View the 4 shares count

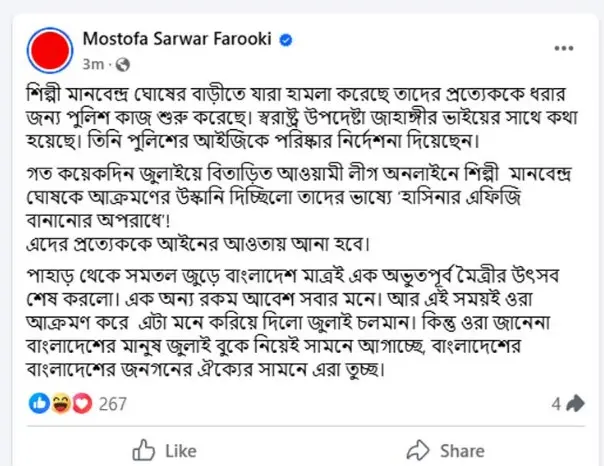point(556,403)
